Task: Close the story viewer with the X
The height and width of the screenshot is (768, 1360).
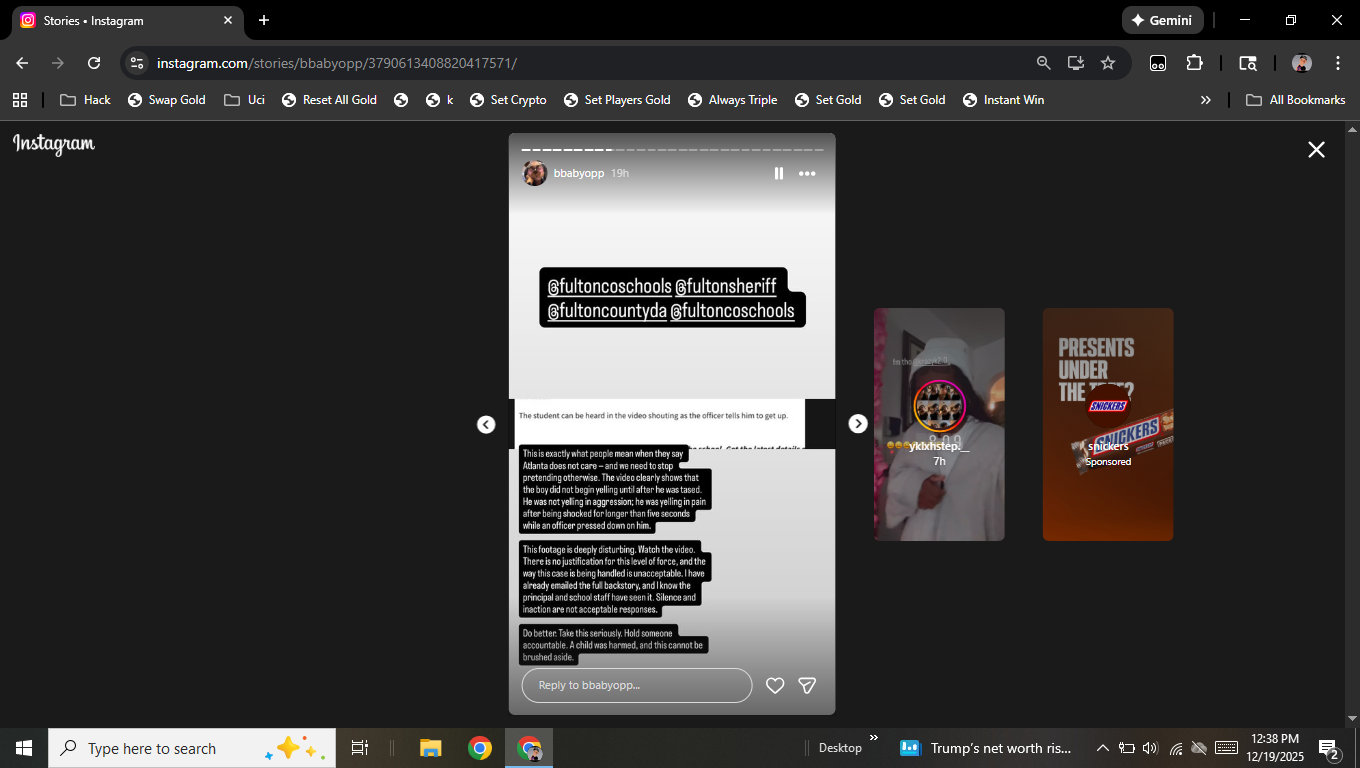Action: tap(1316, 149)
